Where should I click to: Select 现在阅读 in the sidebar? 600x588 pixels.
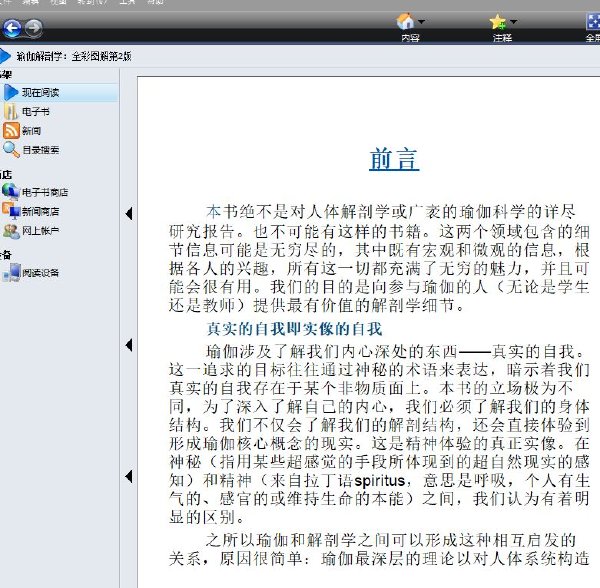tap(59, 93)
